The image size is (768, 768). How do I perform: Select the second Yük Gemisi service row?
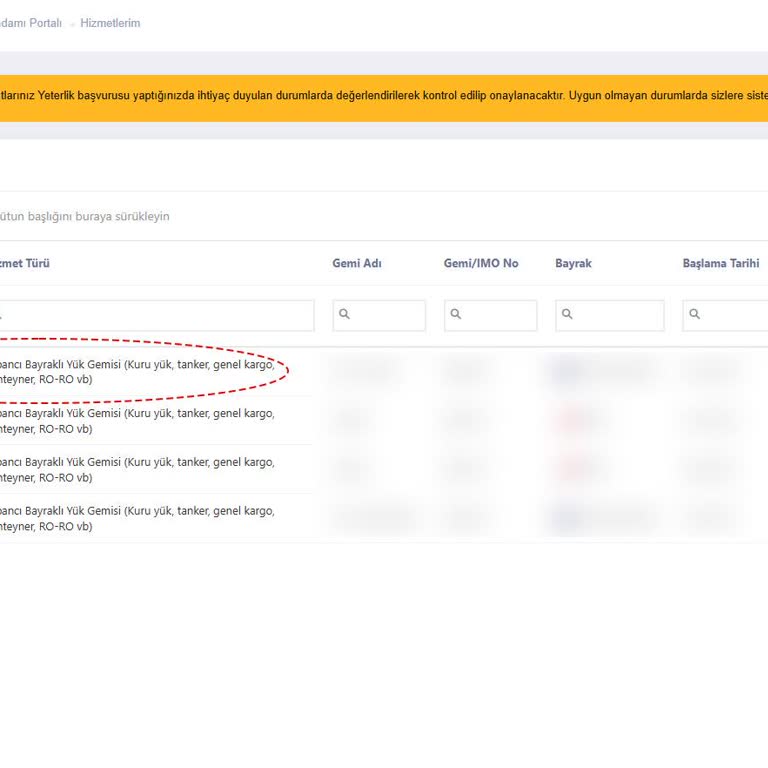pos(135,421)
